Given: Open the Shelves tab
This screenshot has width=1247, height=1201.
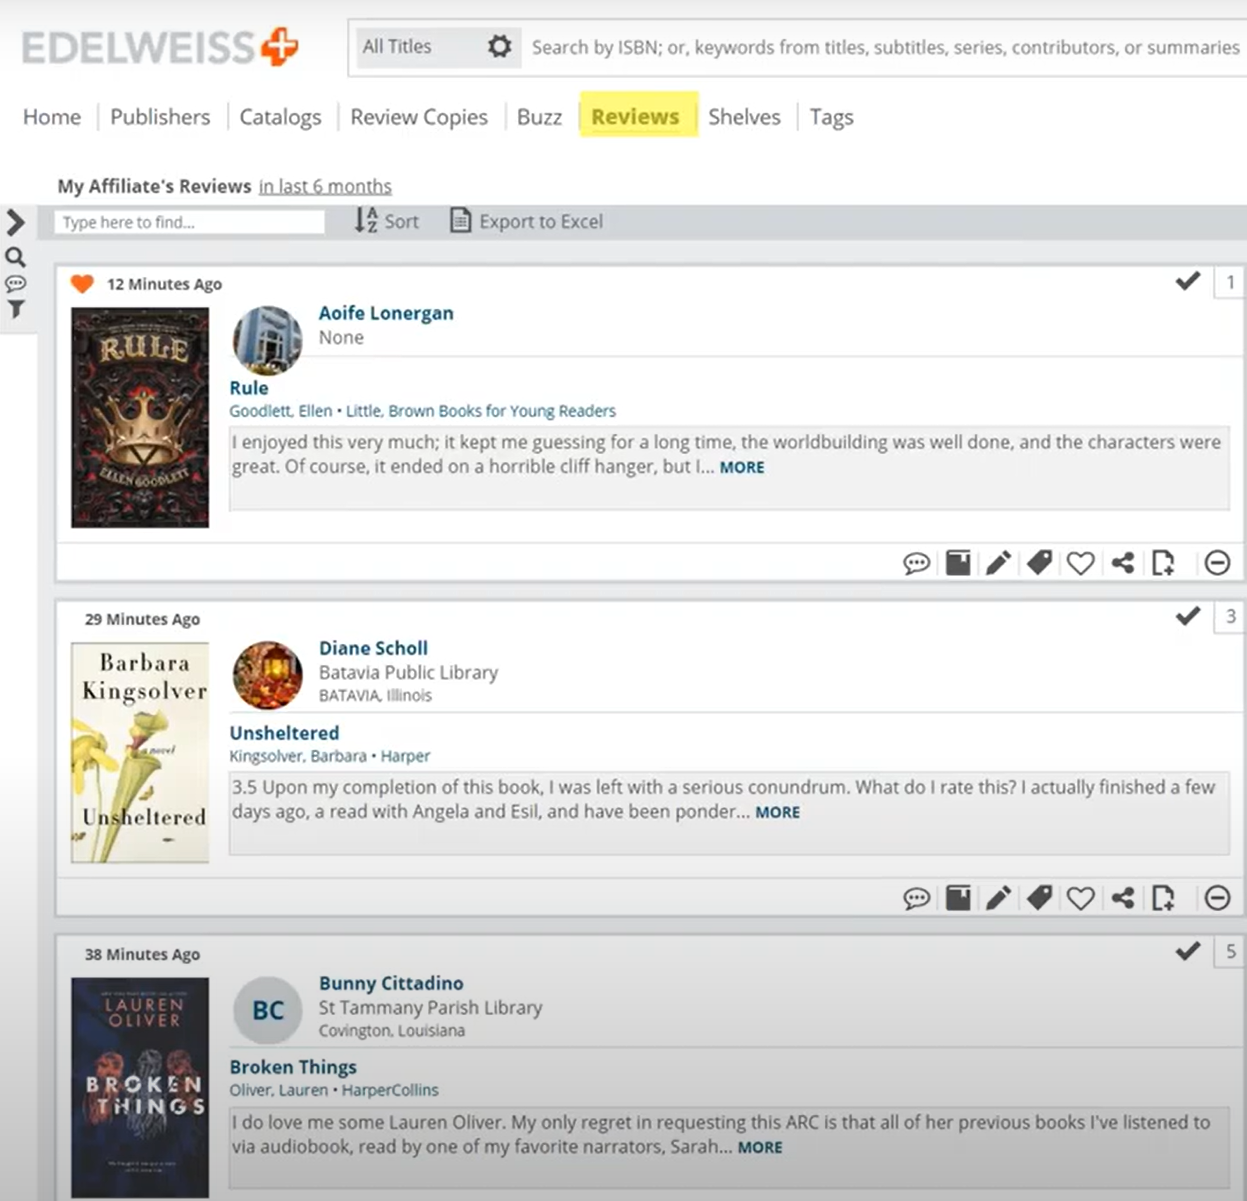Looking at the screenshot, I should click(744, 117).
